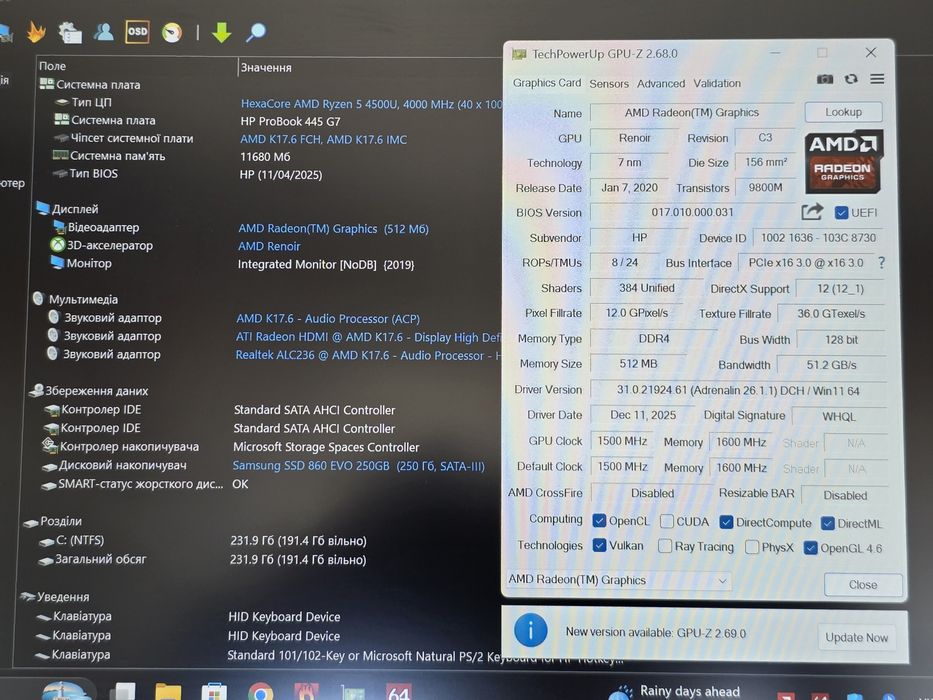Click the Device ID field
This screenshot has width=933, height=700.
(818, 238)
